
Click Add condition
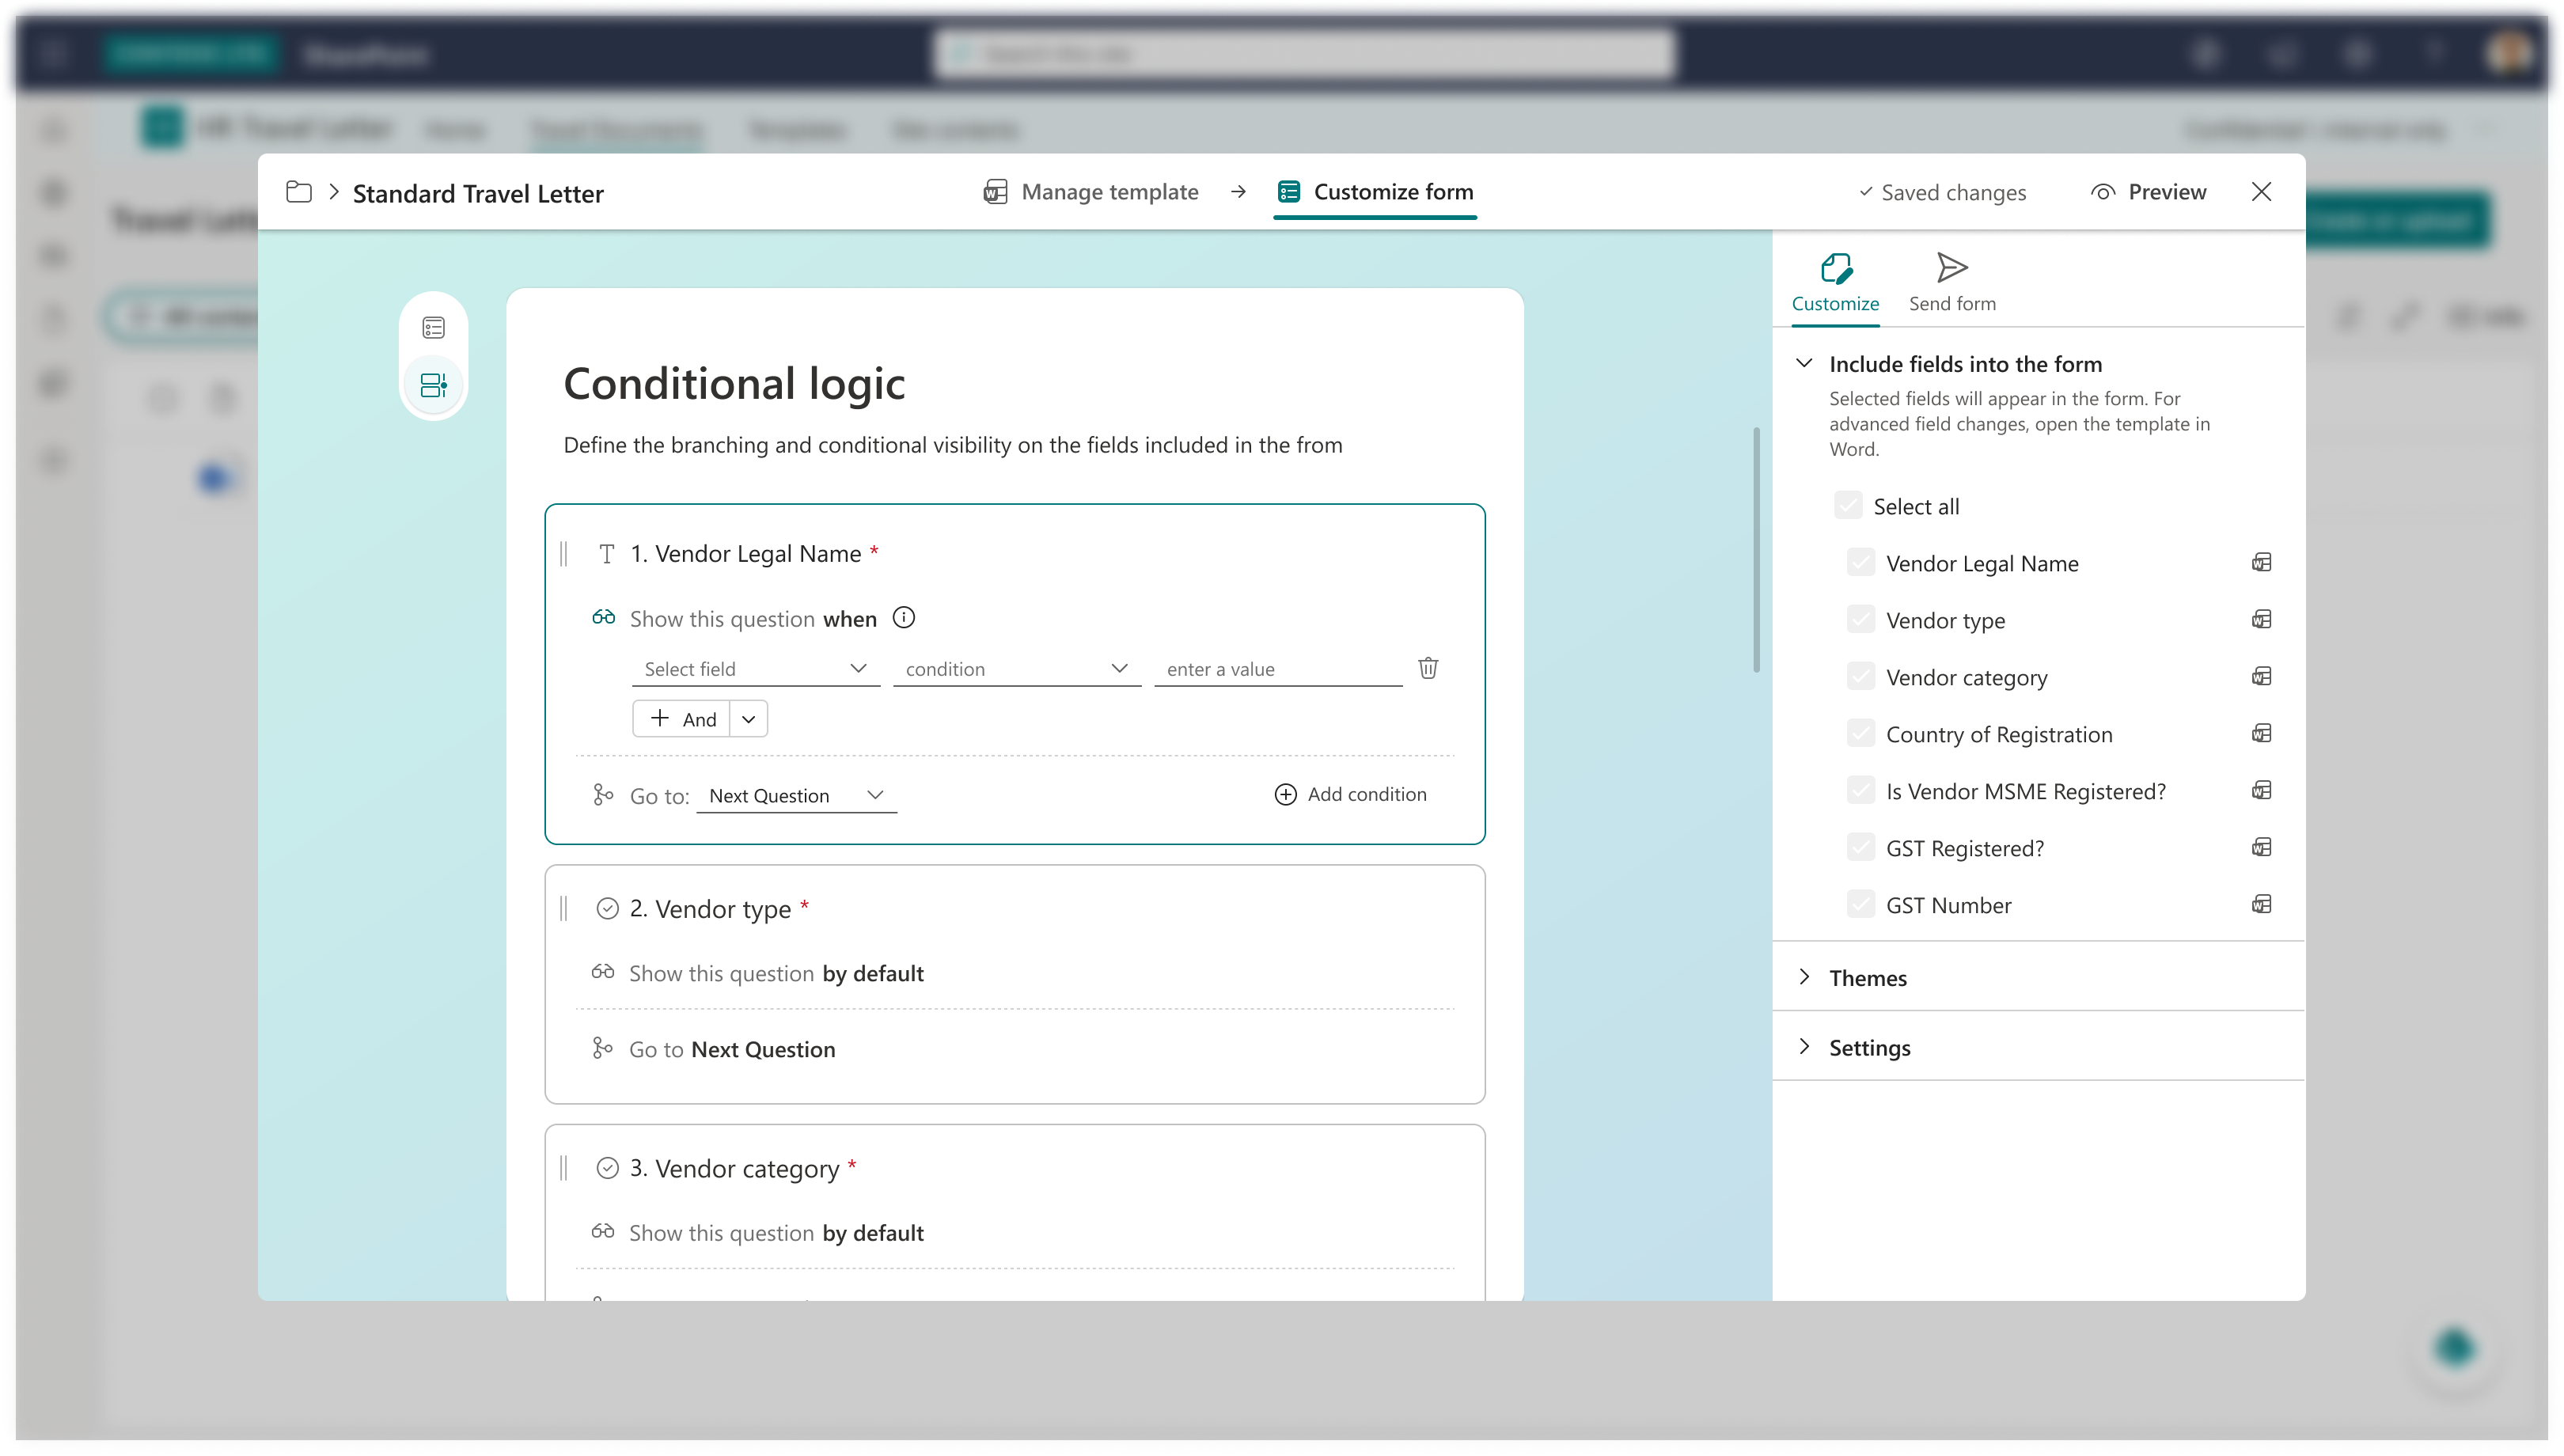[1351, 794]
